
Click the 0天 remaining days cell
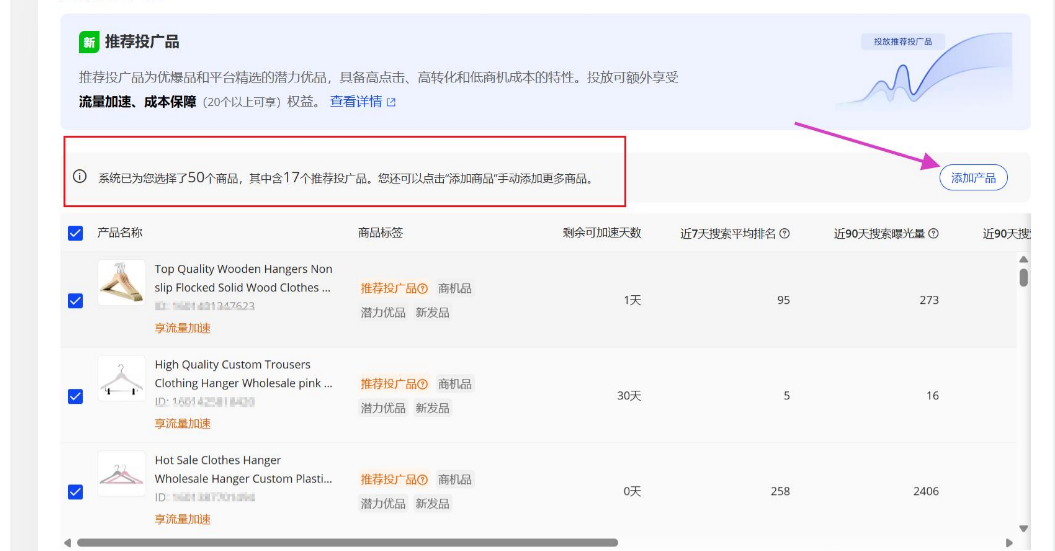pyautogui.click(x=632, y=491)
